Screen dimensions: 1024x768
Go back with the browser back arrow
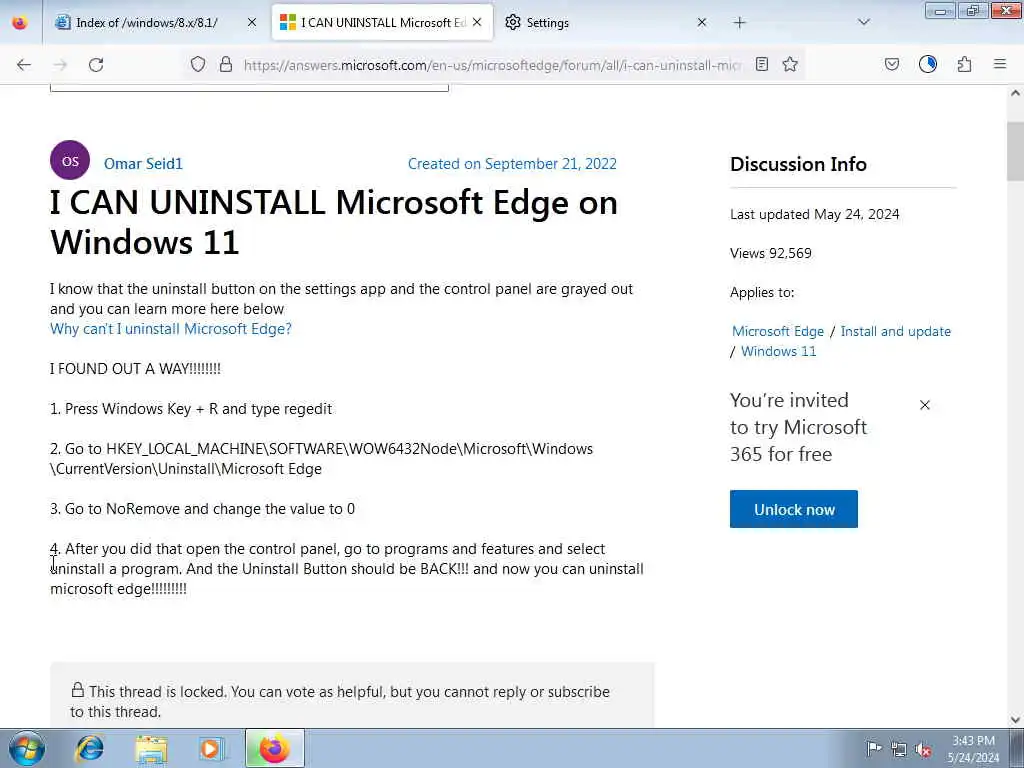pos(24,65)
